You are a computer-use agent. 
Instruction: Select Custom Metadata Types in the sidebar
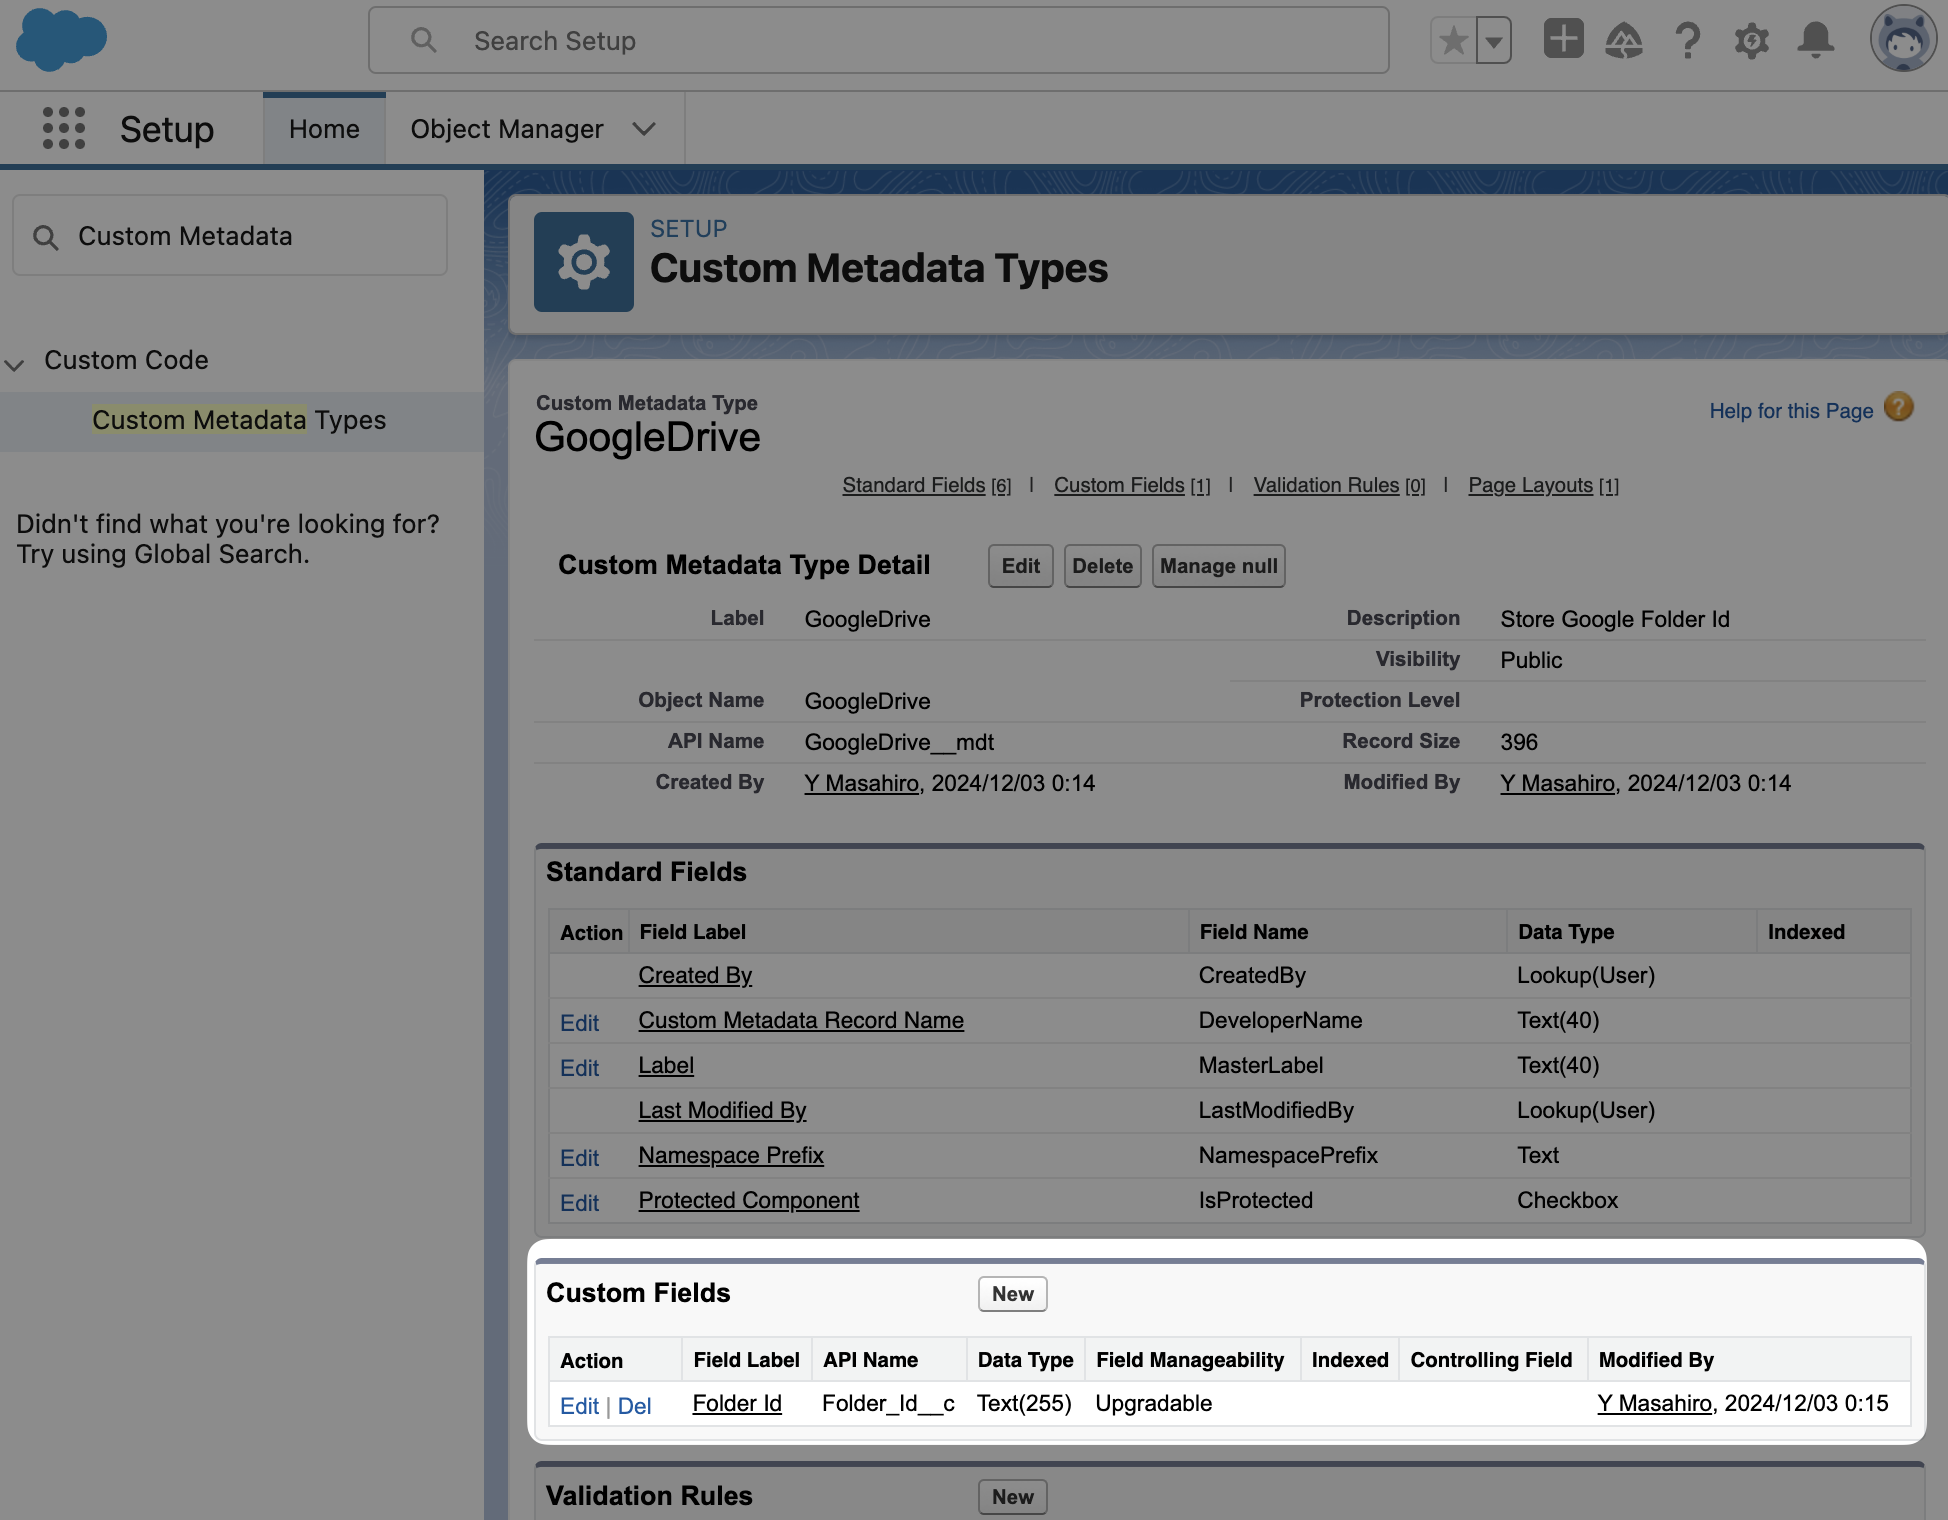[239, 420]
